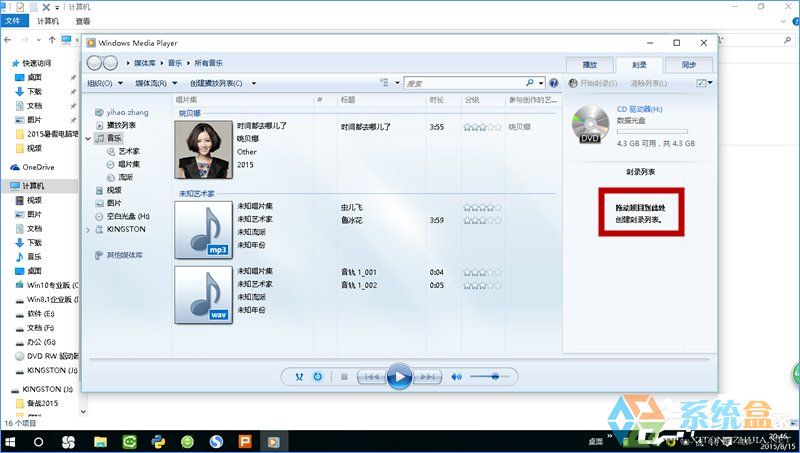This screenshot has width=800, height=453.
Task: Select 艺术家 under 音乐
Action: click(x=123, y=152)
